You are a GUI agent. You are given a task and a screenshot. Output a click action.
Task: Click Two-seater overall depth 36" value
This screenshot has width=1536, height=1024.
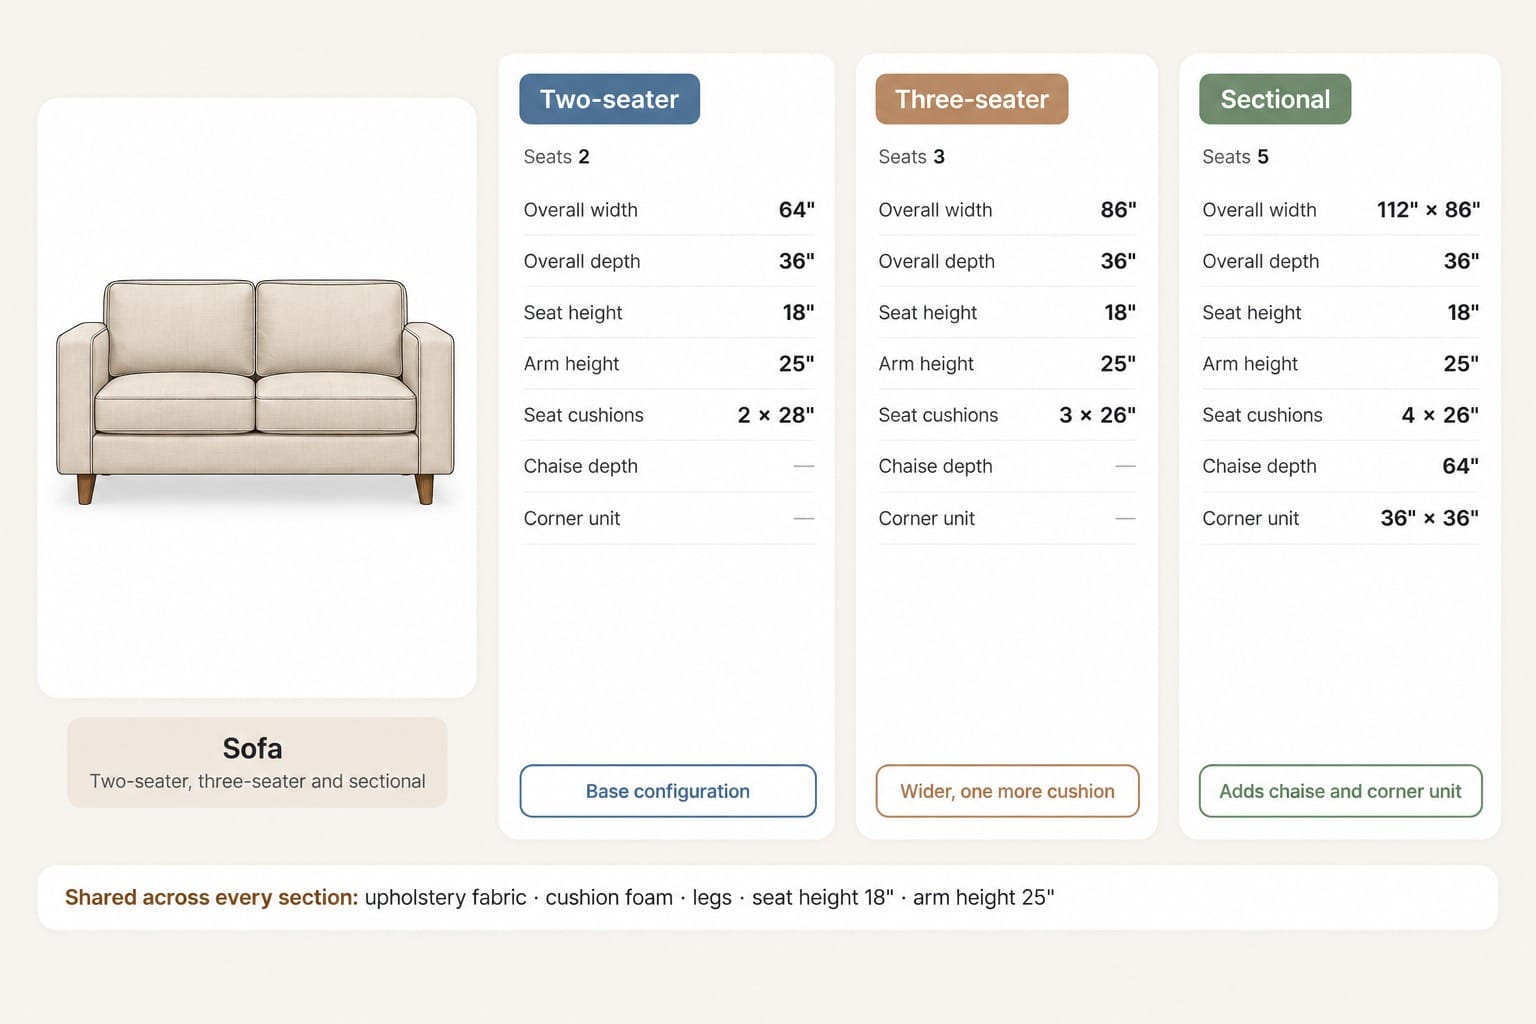tap(796, 261)
